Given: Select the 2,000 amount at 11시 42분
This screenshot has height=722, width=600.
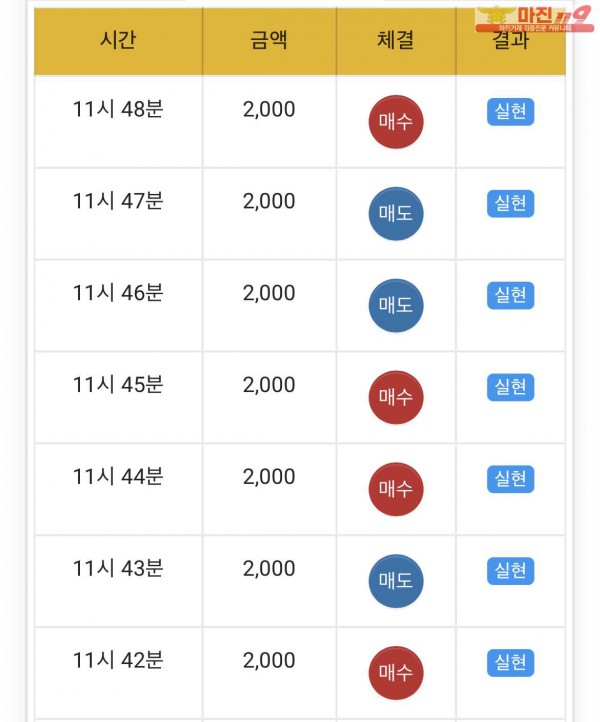Looking at the screenshot, I should 269,660.
